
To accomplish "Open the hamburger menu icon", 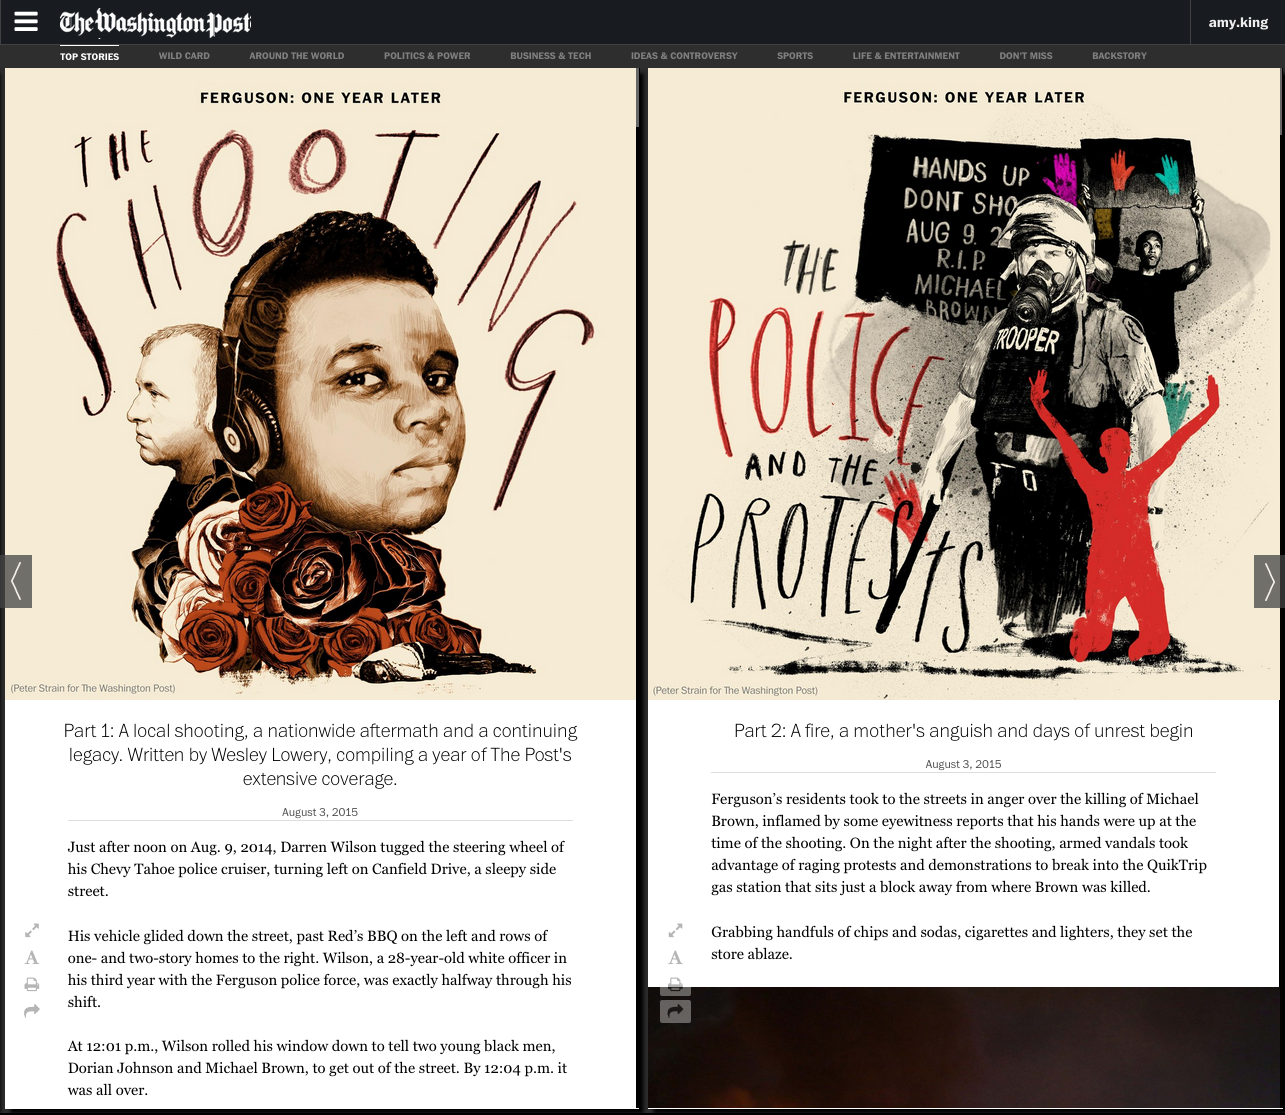I will tap(26, 21).
